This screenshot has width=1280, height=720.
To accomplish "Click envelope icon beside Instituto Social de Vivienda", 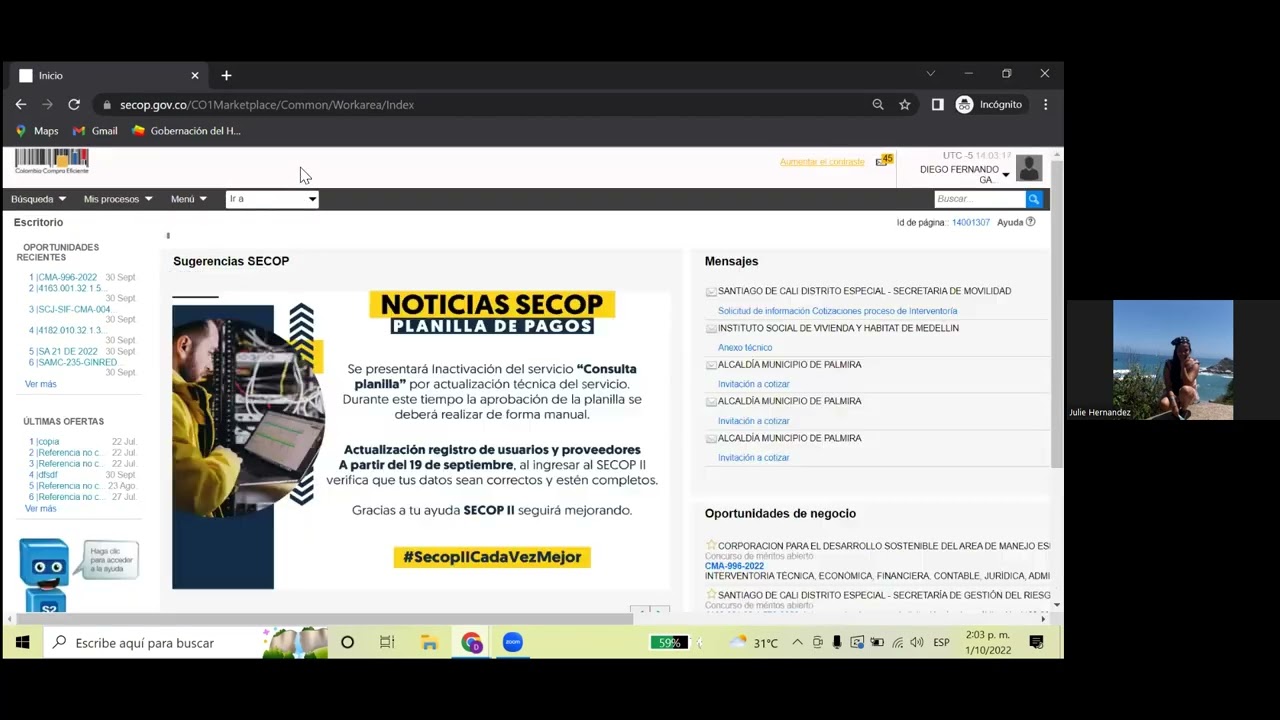I will click(711, 329).
